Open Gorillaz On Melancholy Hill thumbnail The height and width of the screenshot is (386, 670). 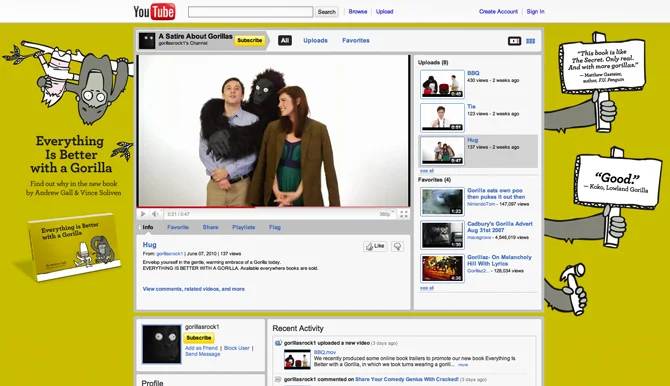(442, 268)
